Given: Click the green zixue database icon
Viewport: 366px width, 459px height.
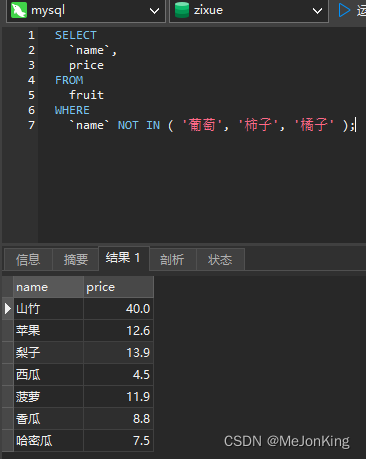Looking at the screenshot, I should click(x=182, y=10).
